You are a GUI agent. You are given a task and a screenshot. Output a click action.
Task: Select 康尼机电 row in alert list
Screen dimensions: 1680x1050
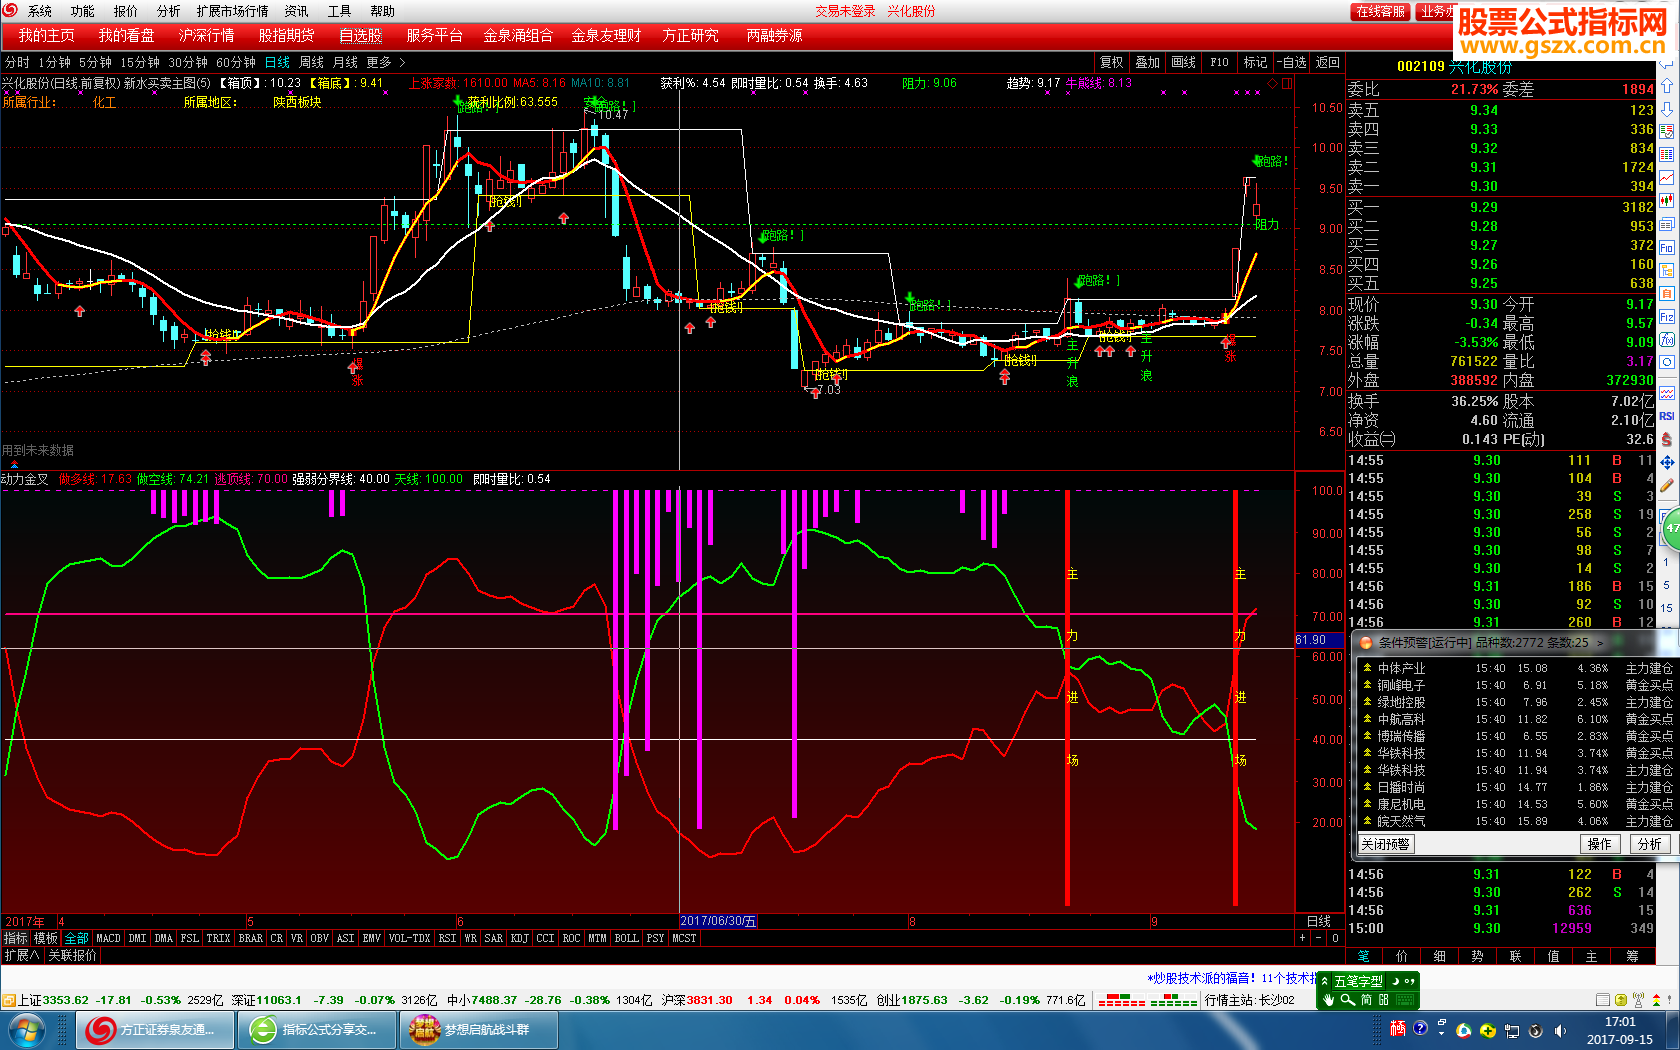1516,804
